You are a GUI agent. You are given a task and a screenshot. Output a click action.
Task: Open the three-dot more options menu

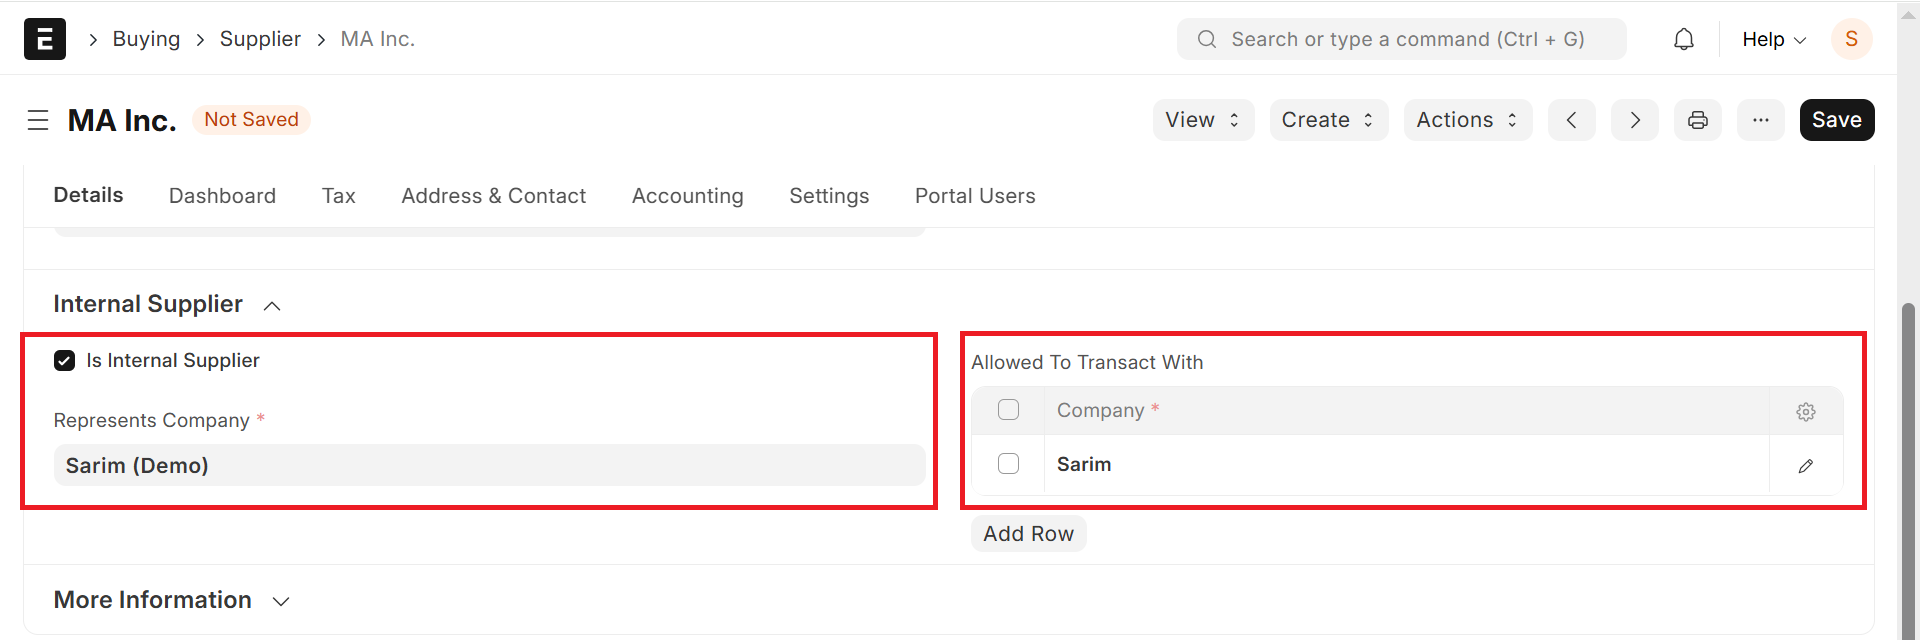click(x=1760, y=120)
